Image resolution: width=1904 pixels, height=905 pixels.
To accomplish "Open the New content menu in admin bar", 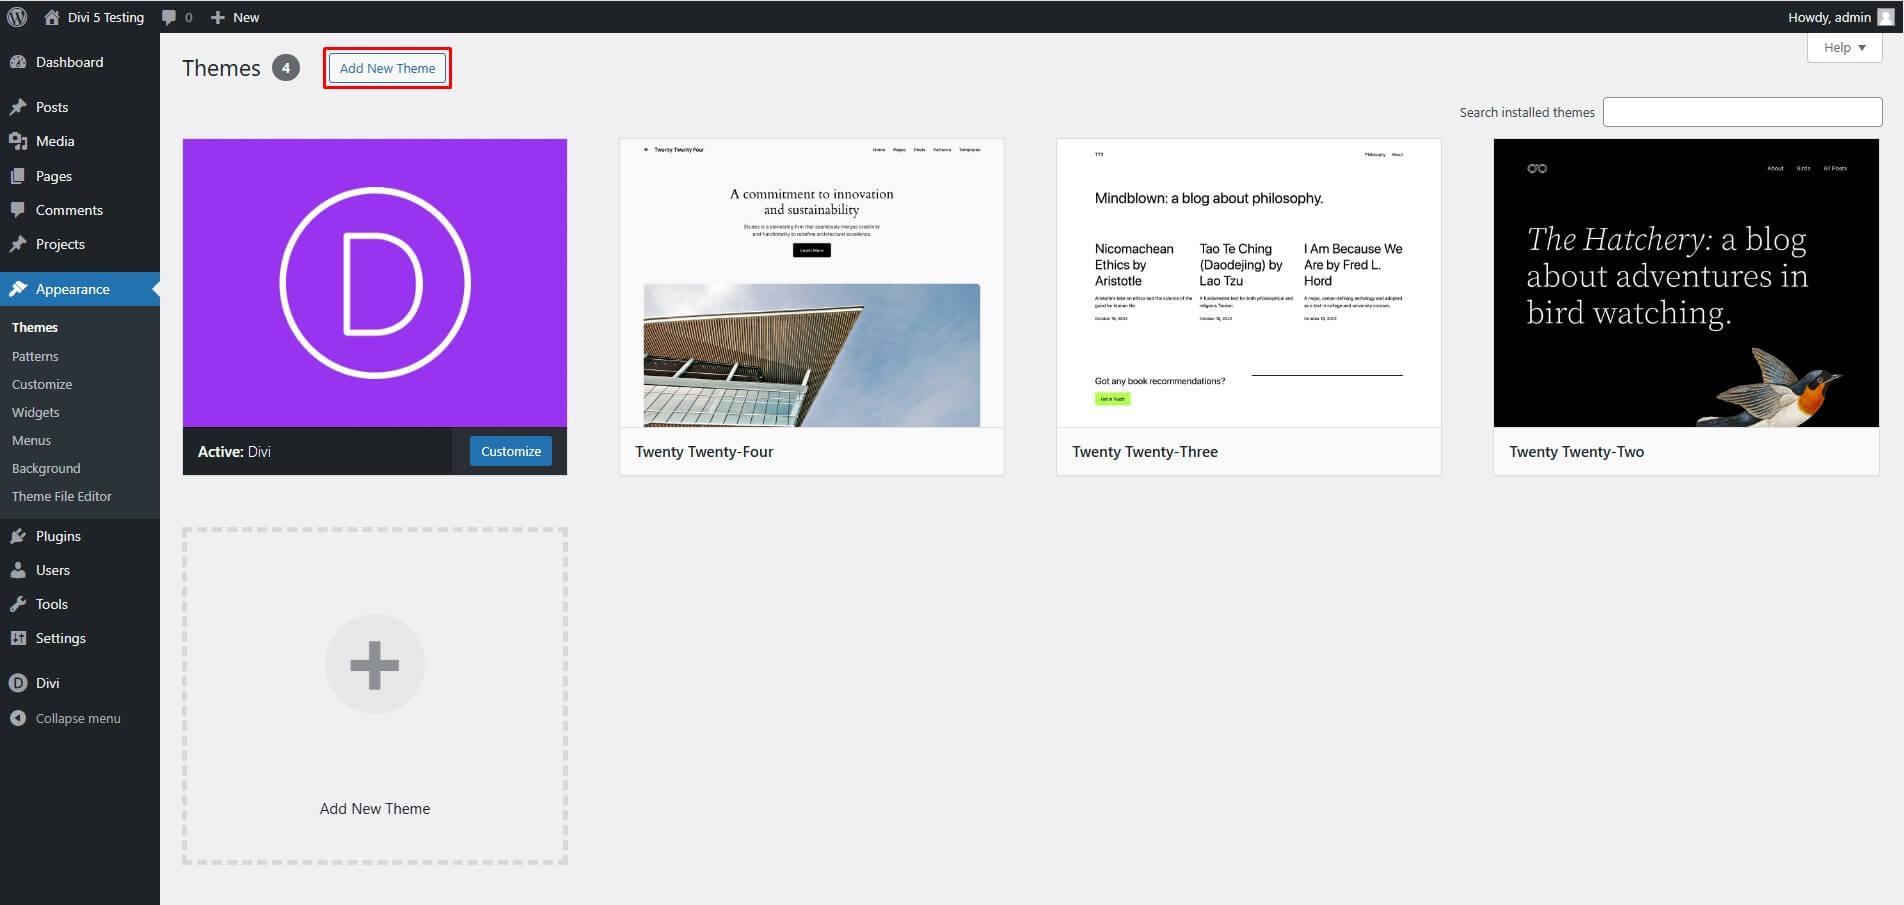I will coord(235,17).
